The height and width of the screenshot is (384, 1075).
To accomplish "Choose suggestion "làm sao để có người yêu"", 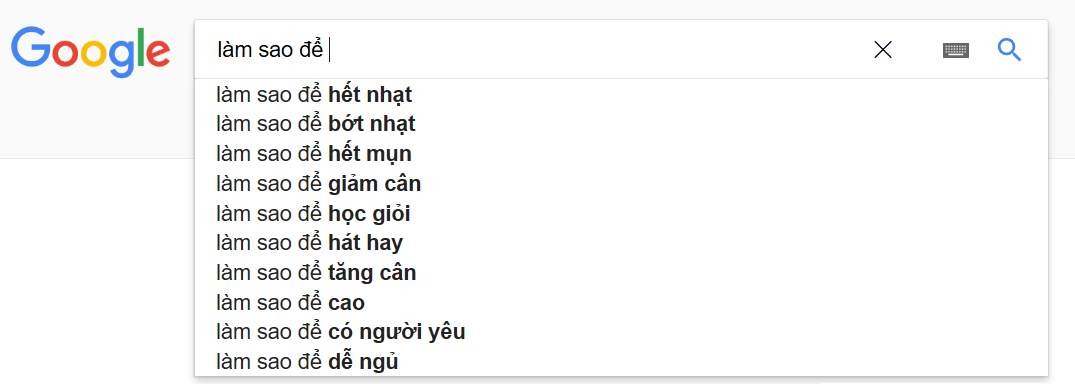I will [x=621, y=332].
